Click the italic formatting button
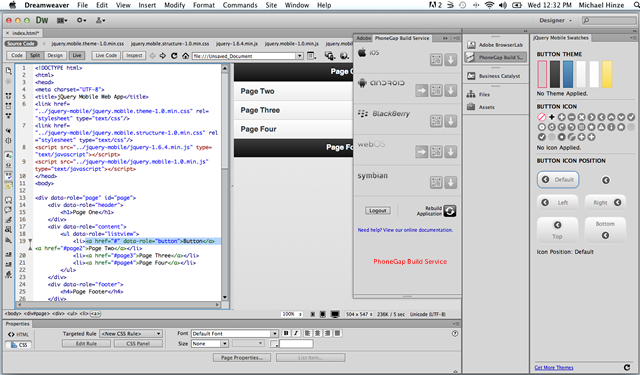The height and width of the screenshot is (375, 640). [x=296, y=333]
